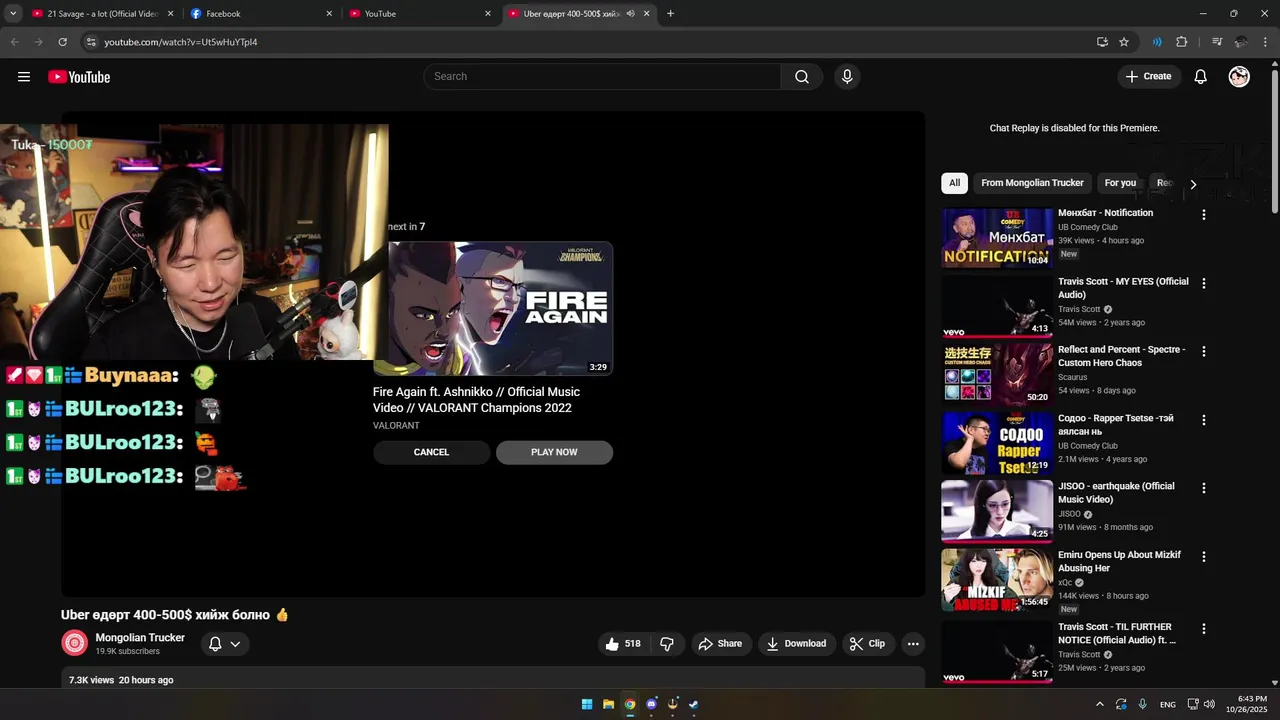The height and width of the screenshot is (720, 1280).
Task: Open more actions ellipsis under video
Action: 913,644
